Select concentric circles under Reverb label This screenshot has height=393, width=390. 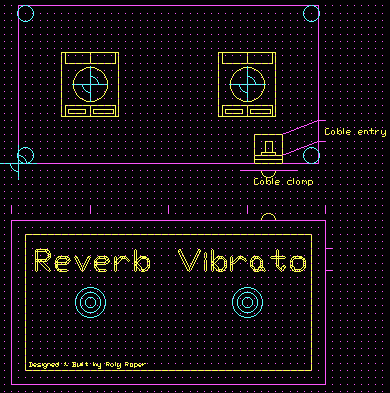[x=90, y=302]
